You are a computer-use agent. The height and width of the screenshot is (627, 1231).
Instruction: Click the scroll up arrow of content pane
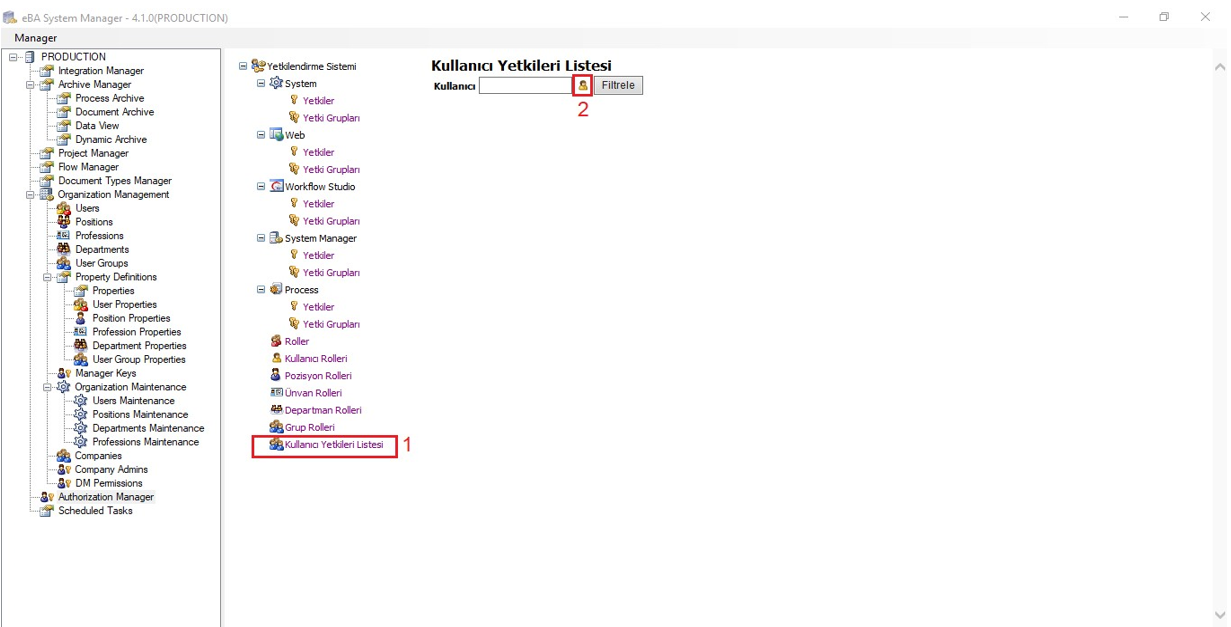(x=1219, y=67)
